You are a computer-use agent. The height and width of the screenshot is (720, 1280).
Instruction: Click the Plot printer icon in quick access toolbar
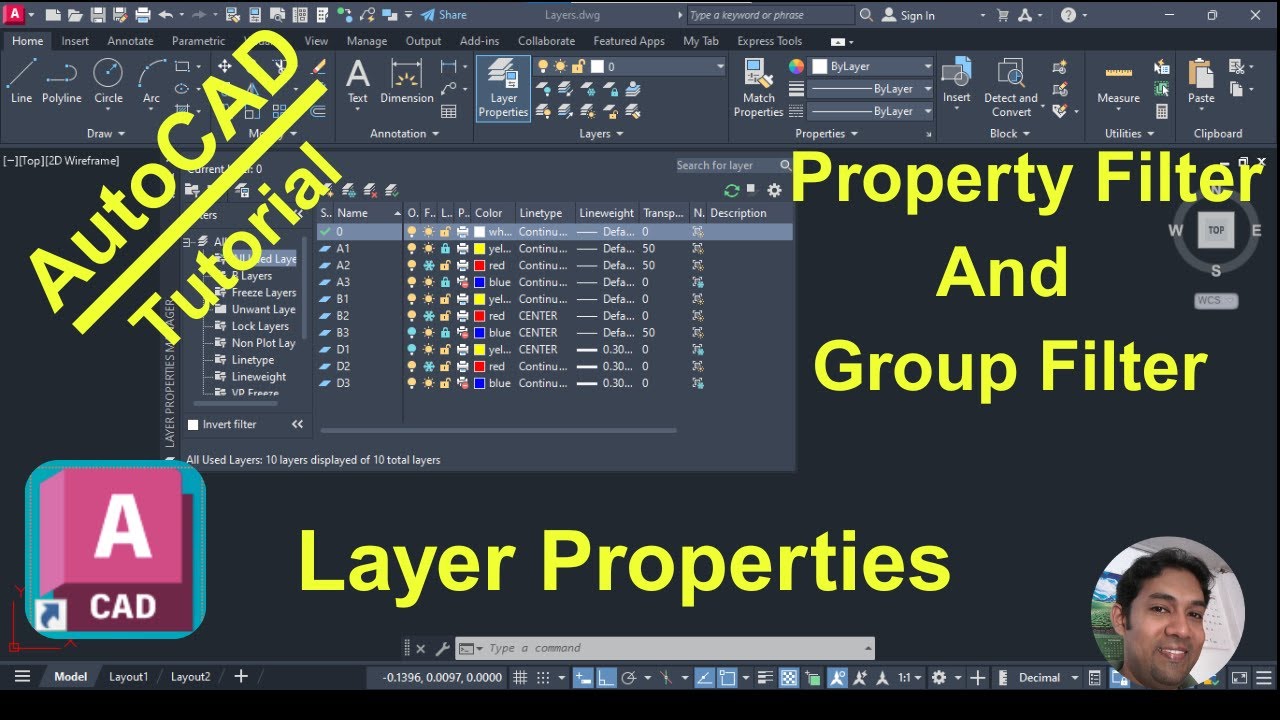(x=142, y=15)
